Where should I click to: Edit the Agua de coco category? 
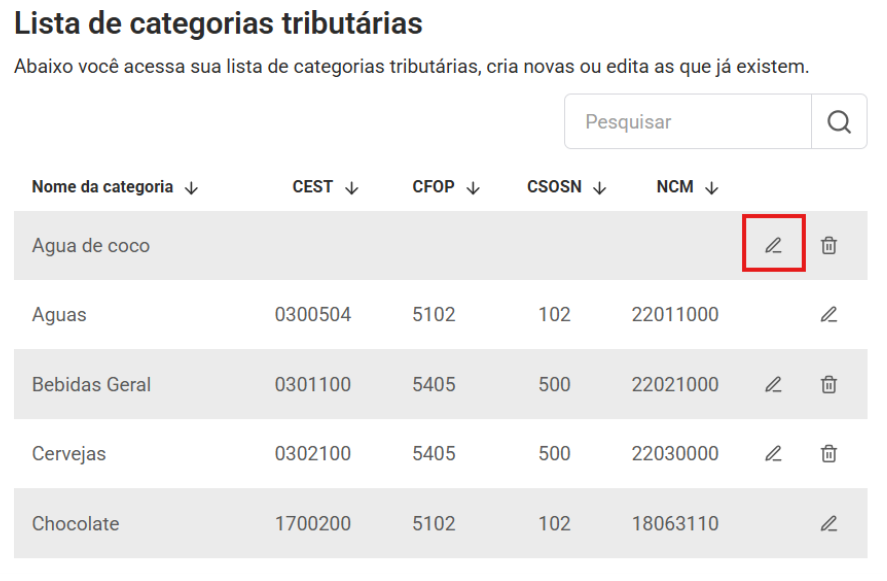[773, 245]
